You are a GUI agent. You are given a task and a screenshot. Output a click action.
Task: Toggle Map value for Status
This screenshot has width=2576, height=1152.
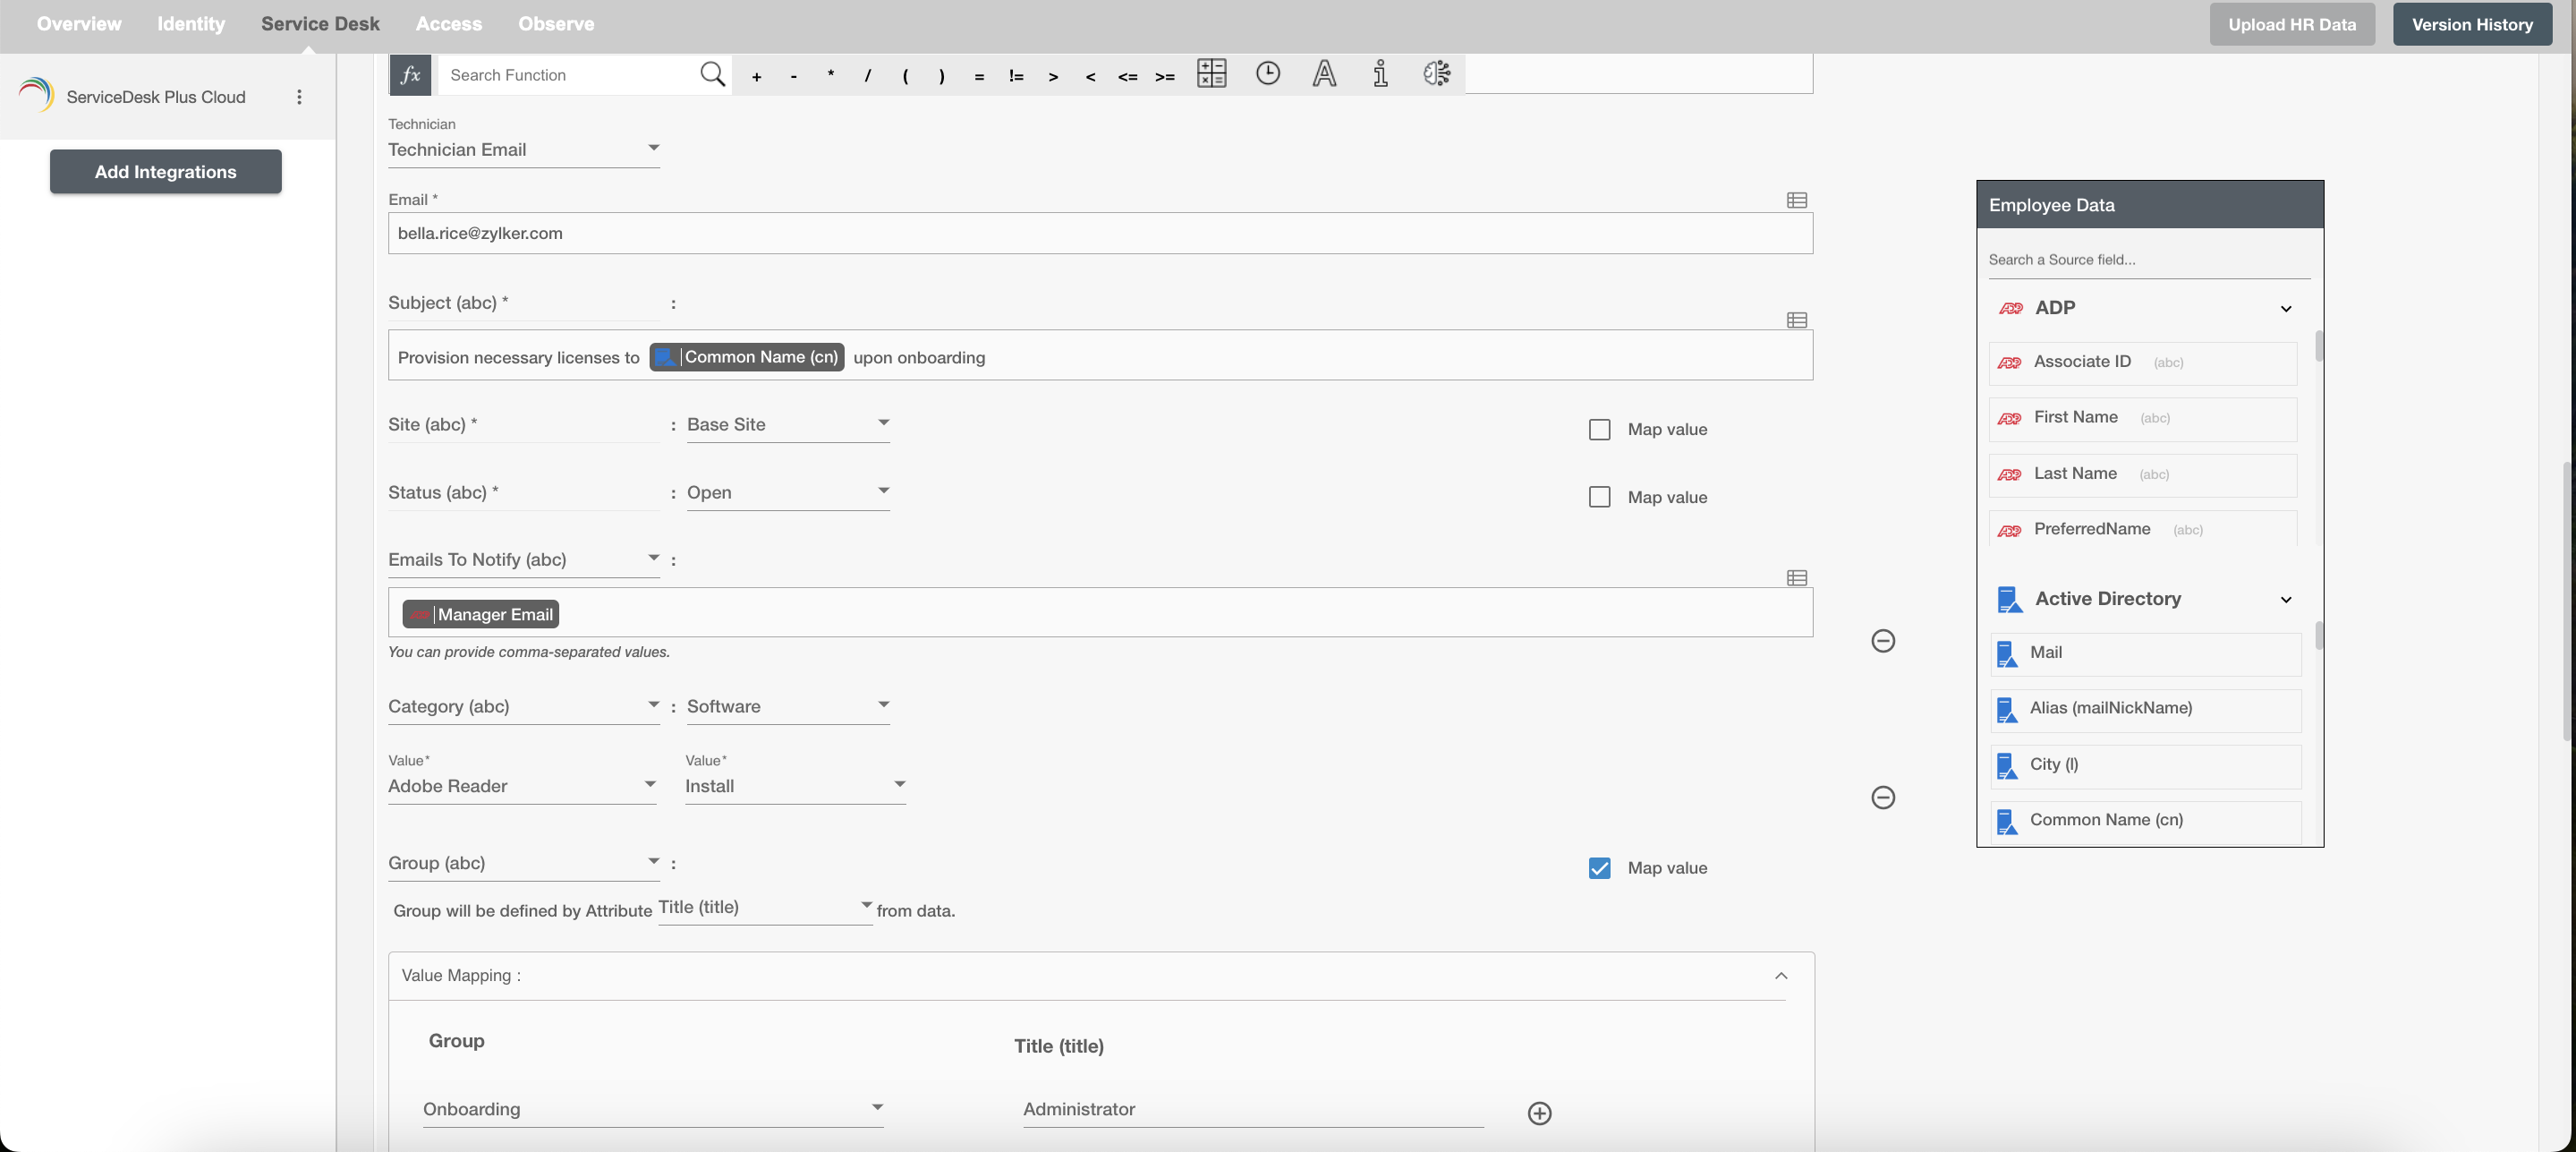point(1599,498)
